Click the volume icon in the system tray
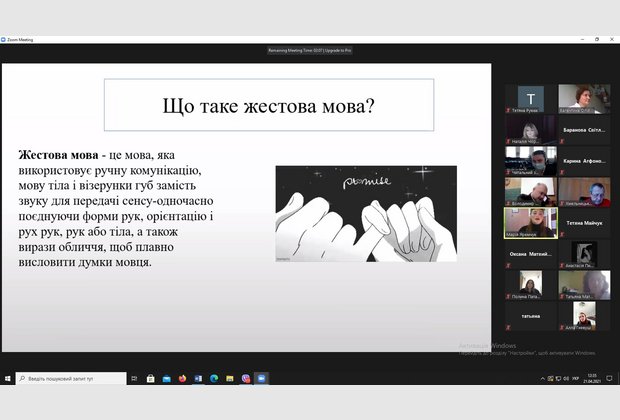Screen dimensions: 620x420 click(564, 379)
